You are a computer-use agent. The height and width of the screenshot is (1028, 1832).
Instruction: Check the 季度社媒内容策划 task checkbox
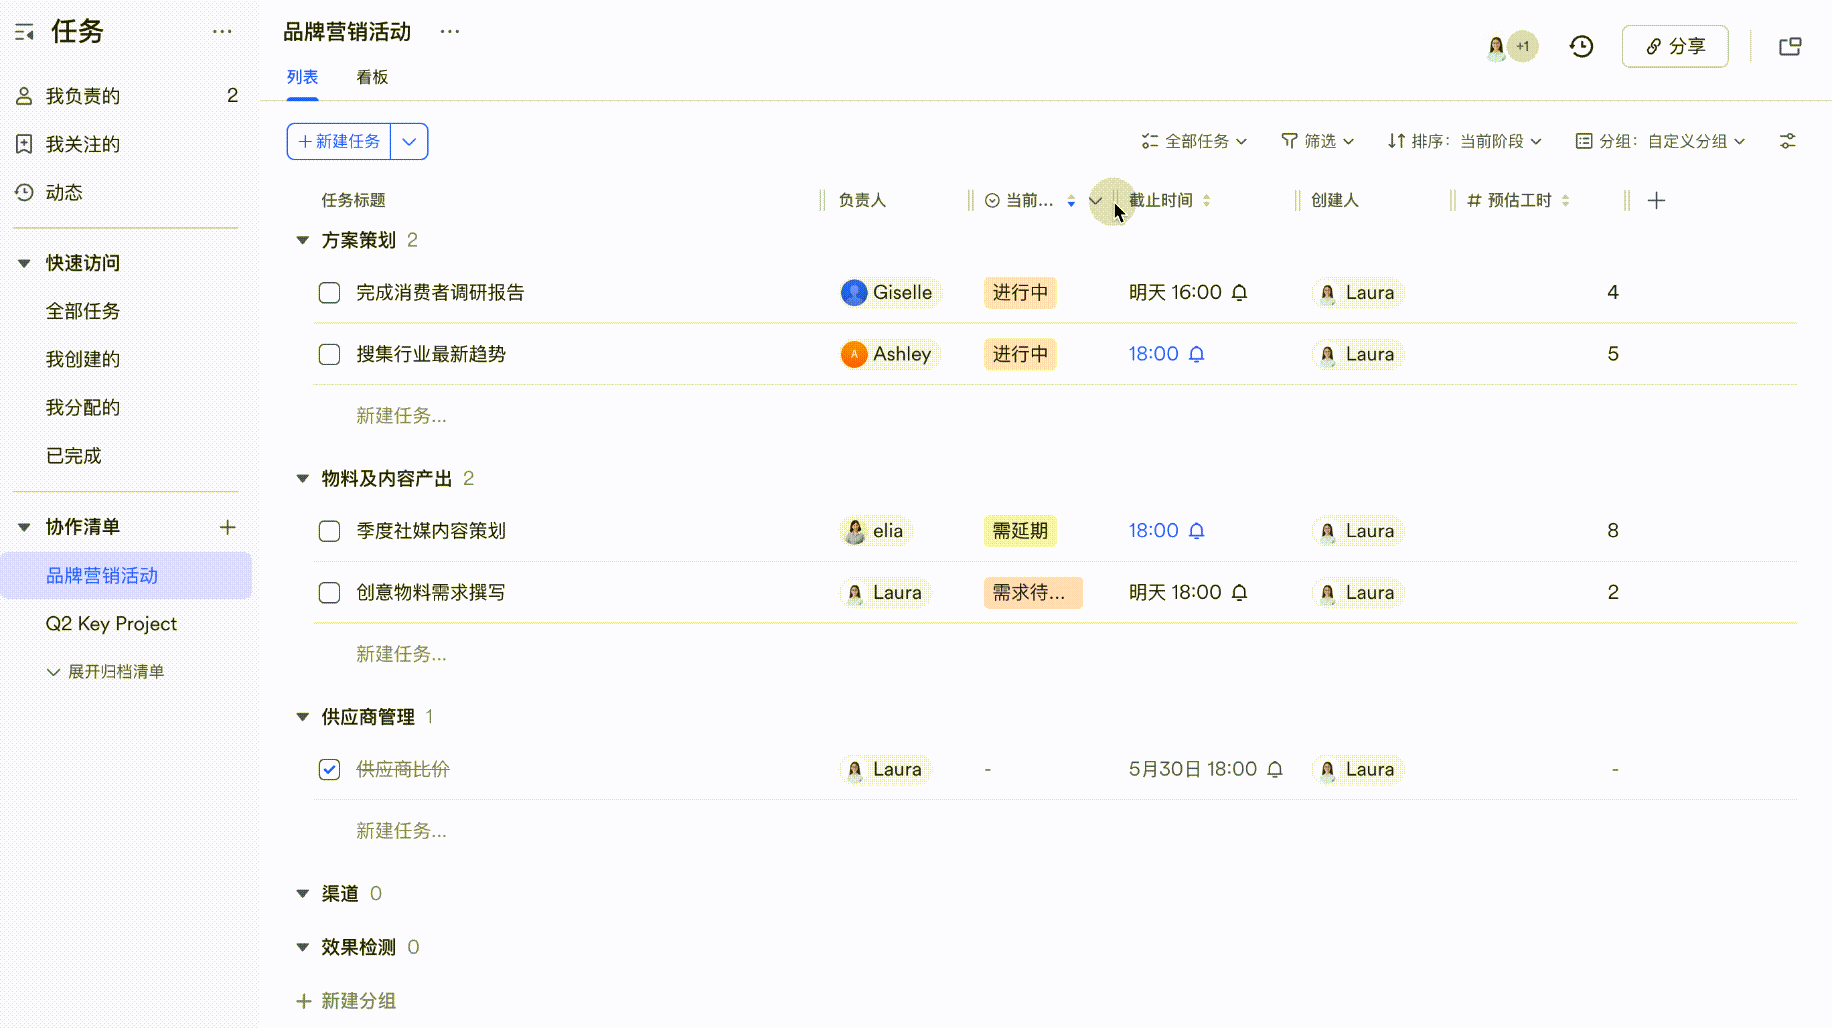pos(329,531)
